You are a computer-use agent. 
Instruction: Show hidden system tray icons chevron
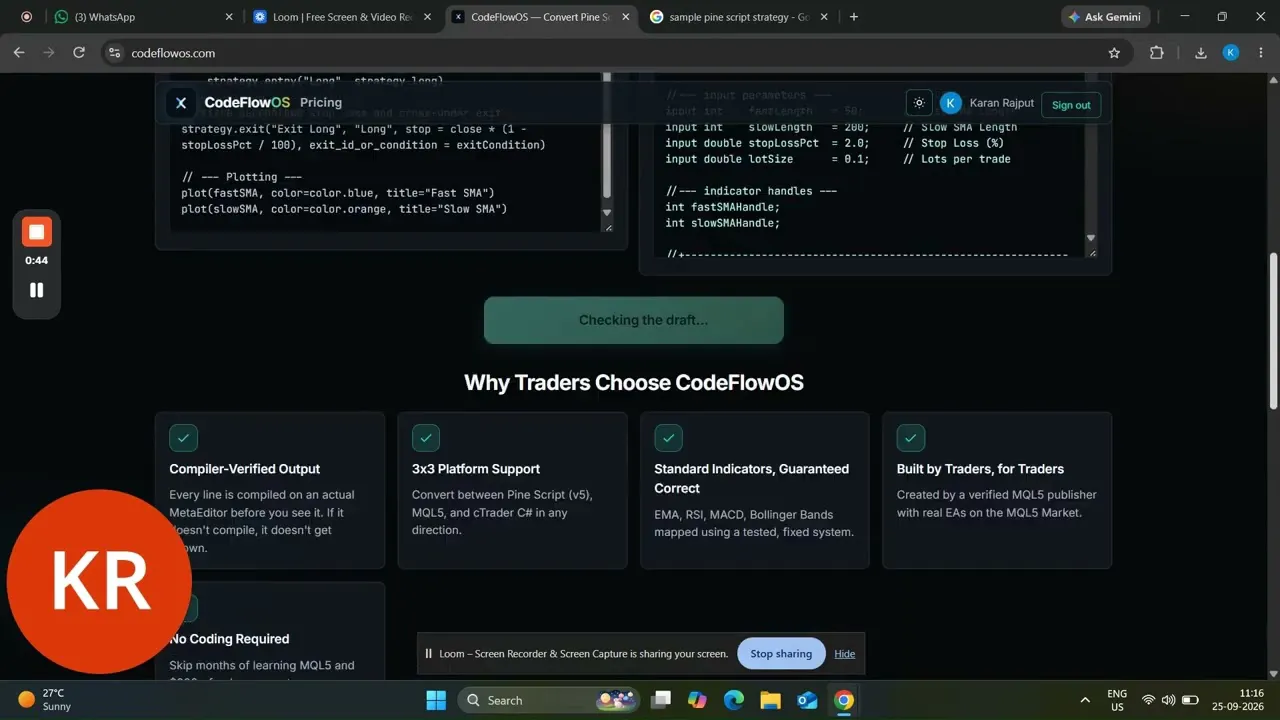pos(1085,700)
